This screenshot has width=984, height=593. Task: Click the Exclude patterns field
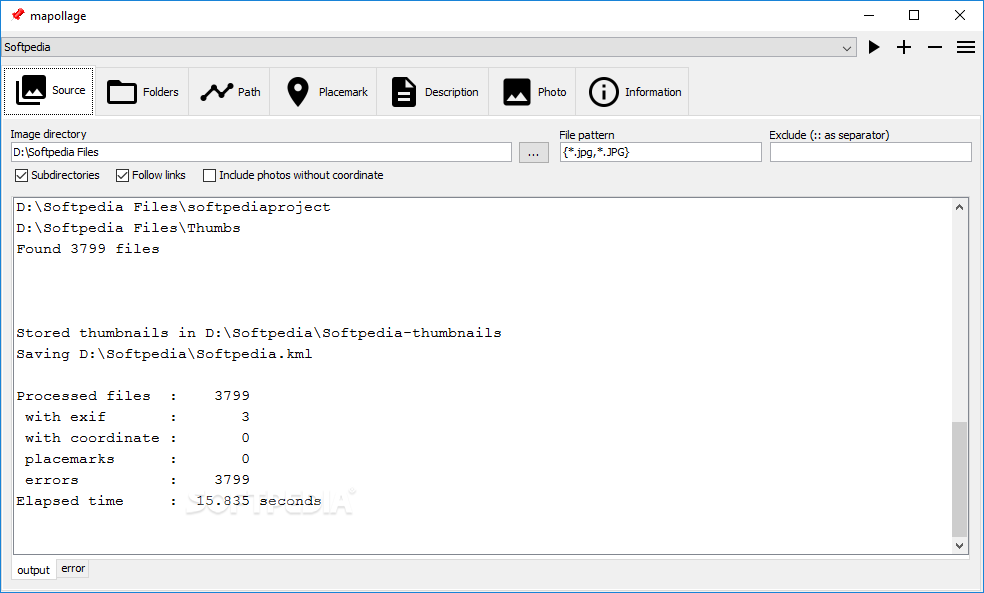tap(870, 152)
